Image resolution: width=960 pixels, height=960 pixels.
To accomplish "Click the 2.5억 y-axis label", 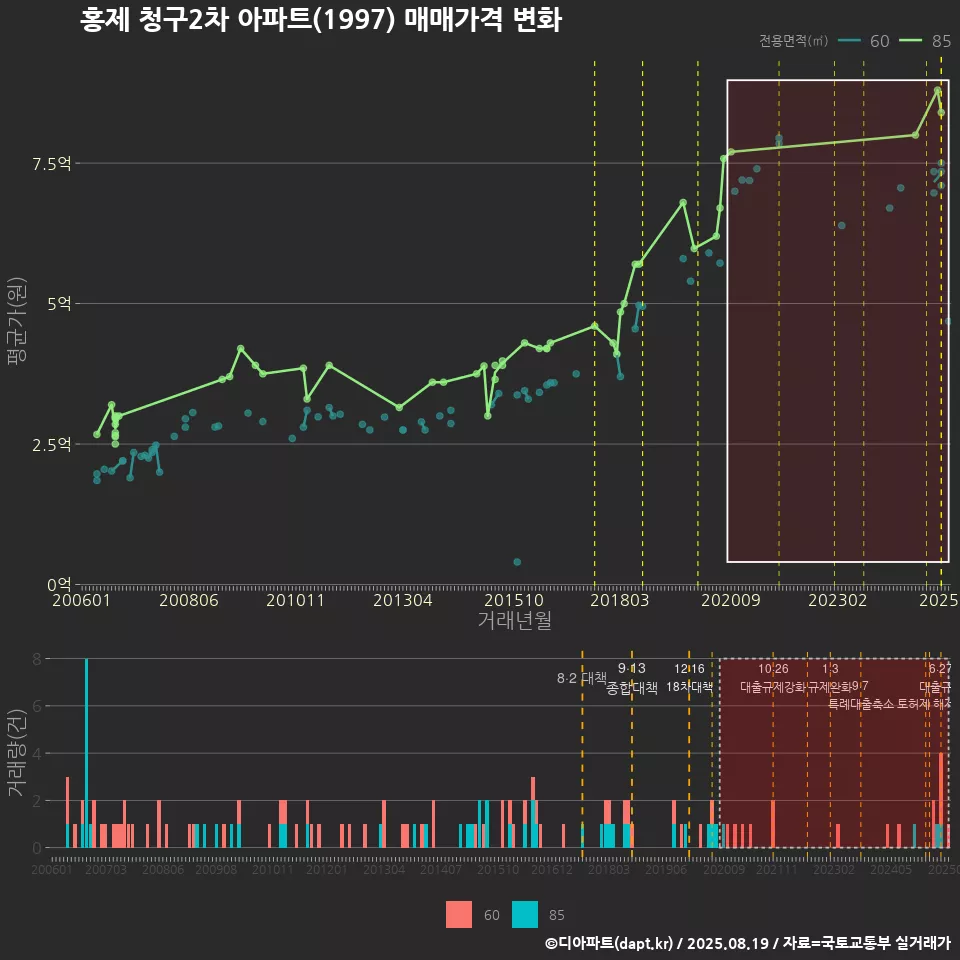I will (x=51, y=444).
